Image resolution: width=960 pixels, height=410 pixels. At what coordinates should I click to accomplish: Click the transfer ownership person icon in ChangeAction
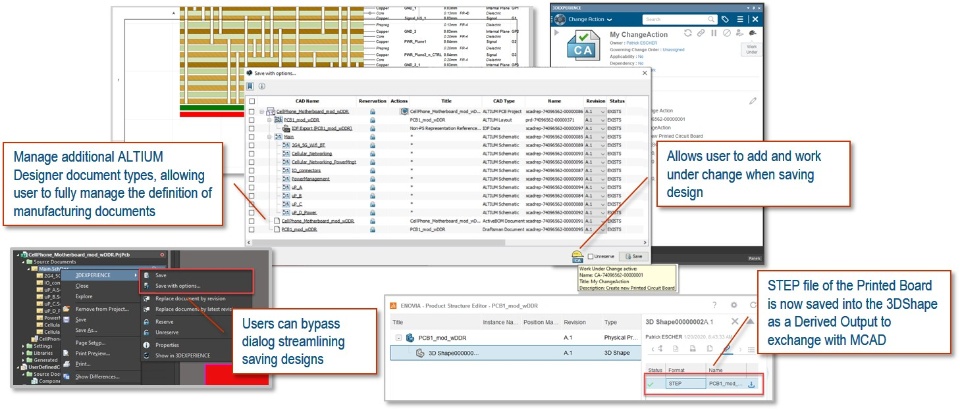(x=740, y=33)
